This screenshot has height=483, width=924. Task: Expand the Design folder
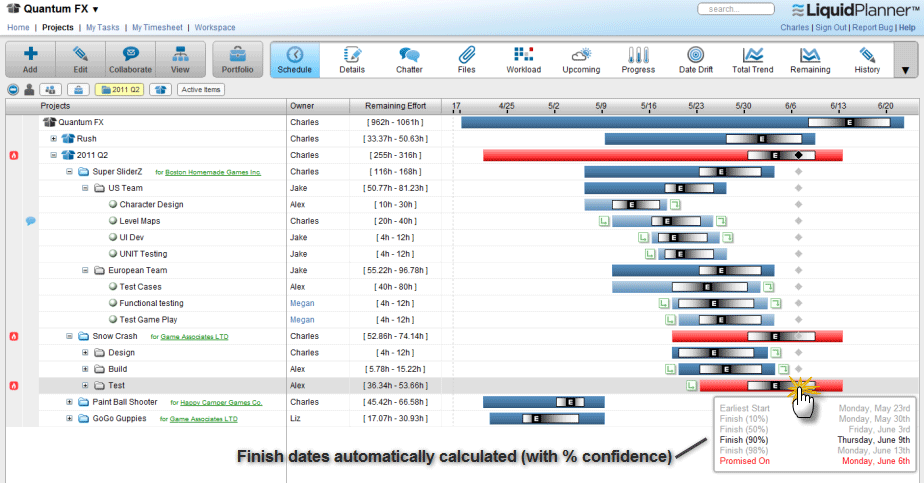[85, 352]
